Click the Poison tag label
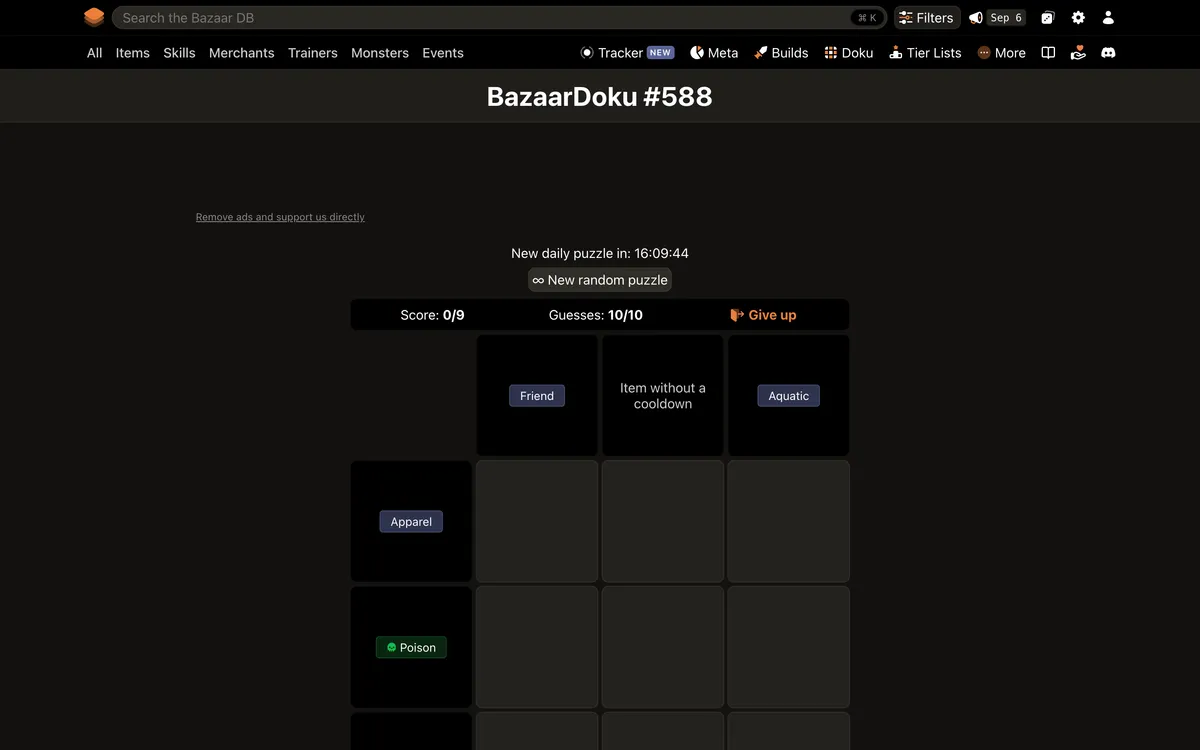 [x=411, y=648]
